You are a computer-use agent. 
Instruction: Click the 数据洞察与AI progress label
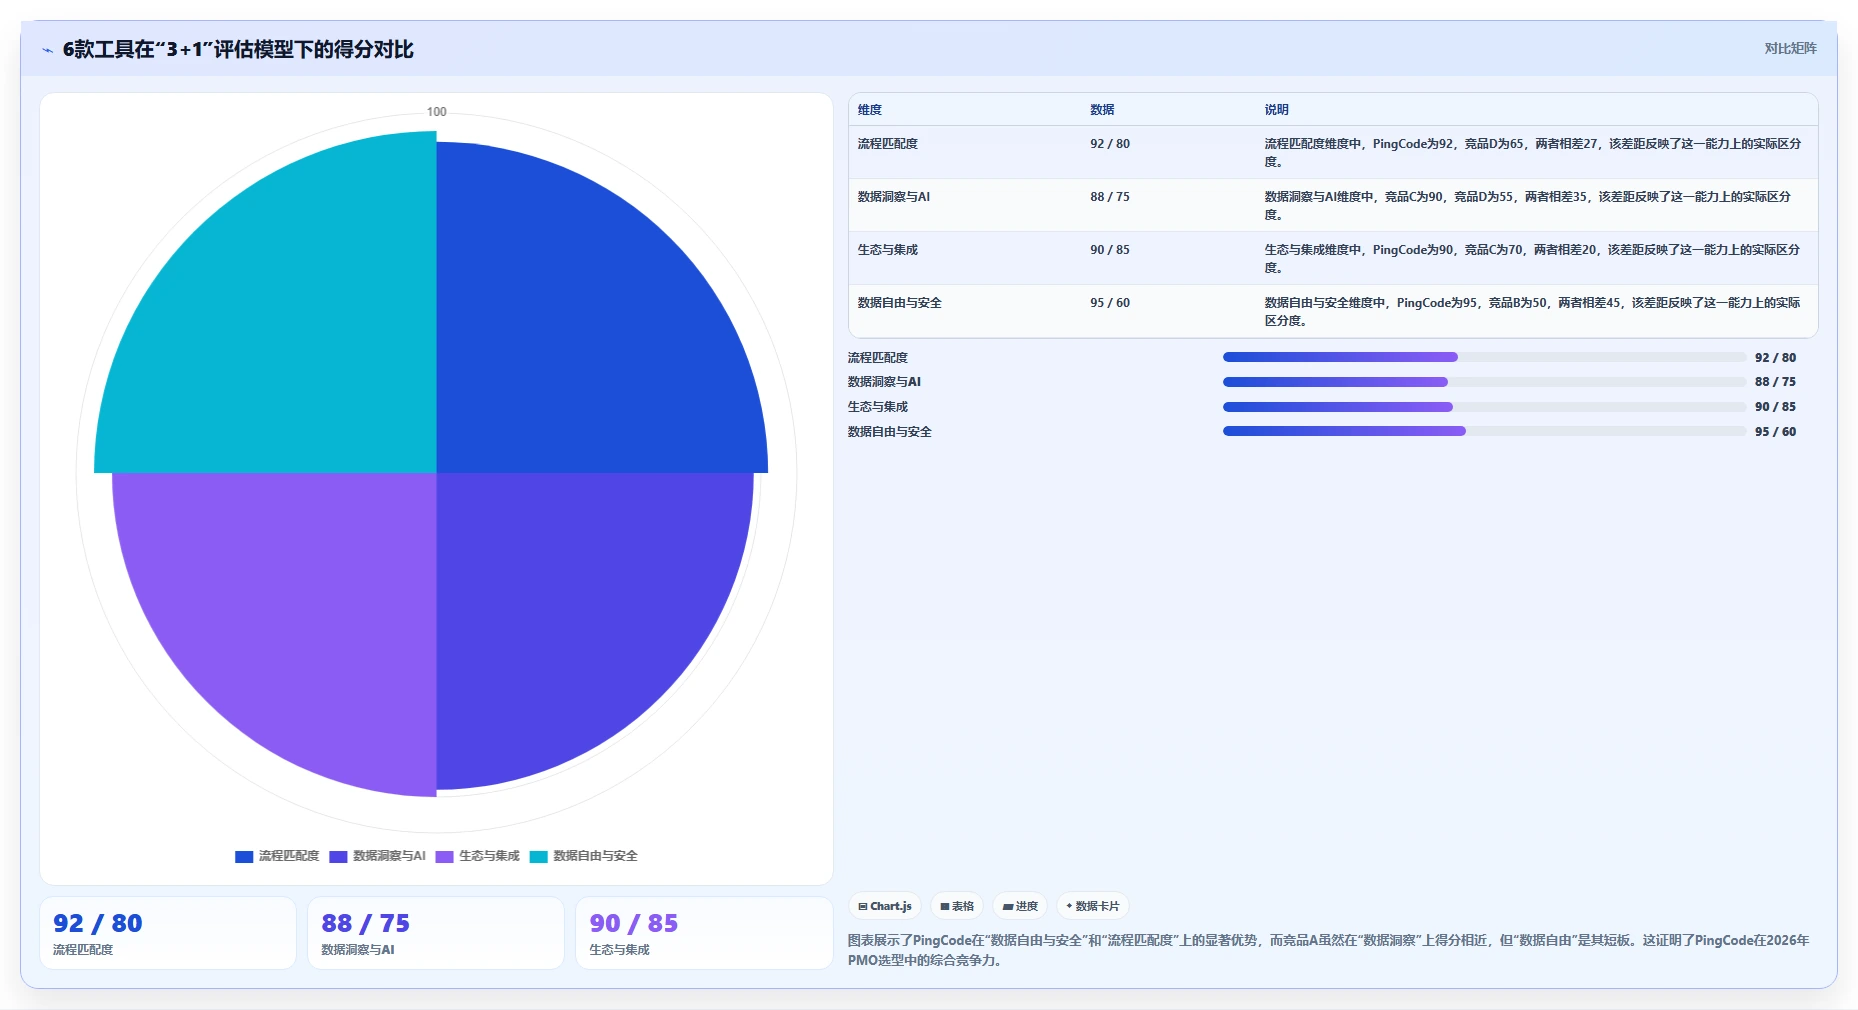pos(884,382)
